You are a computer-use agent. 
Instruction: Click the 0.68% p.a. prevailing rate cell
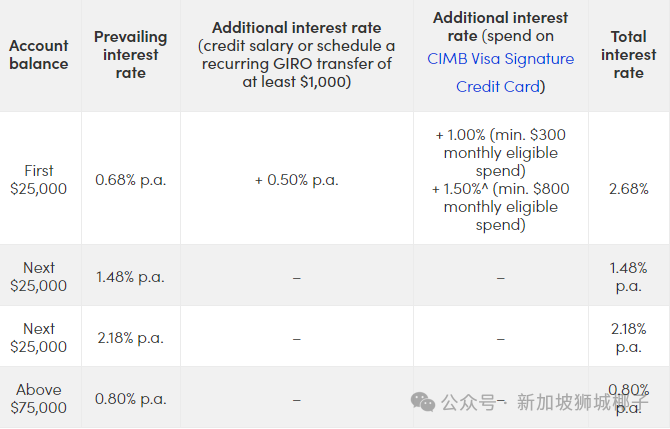(x=130, y=180)
